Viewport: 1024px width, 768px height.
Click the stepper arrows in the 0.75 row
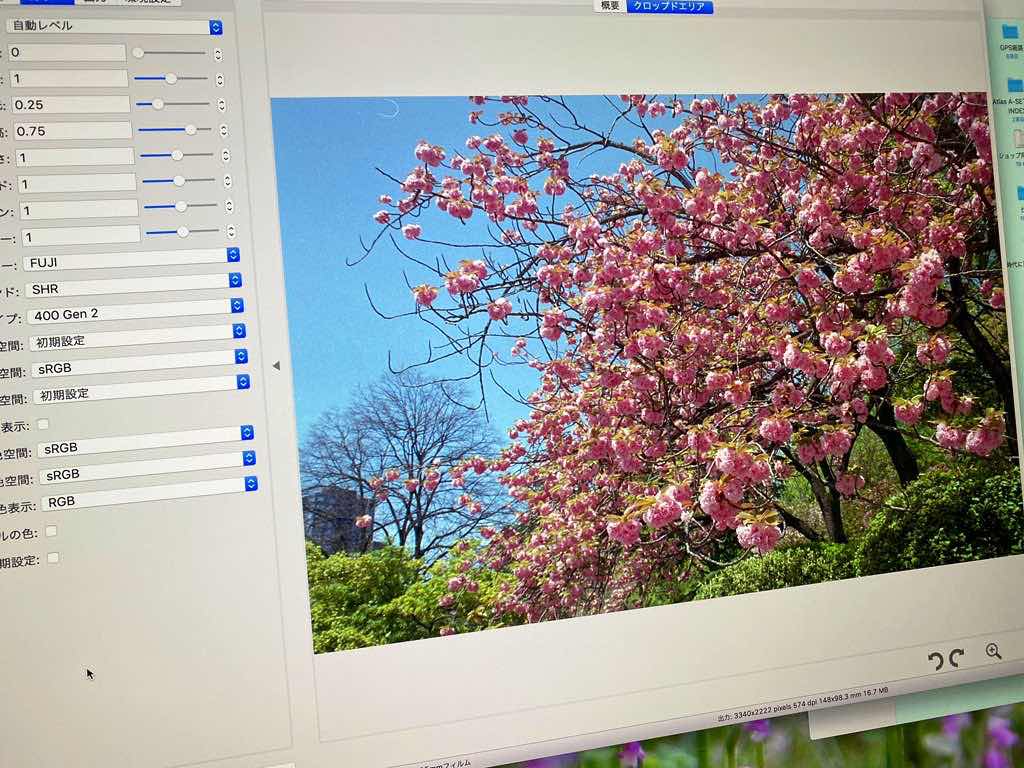pyautogui.click(x=223, y=131)
